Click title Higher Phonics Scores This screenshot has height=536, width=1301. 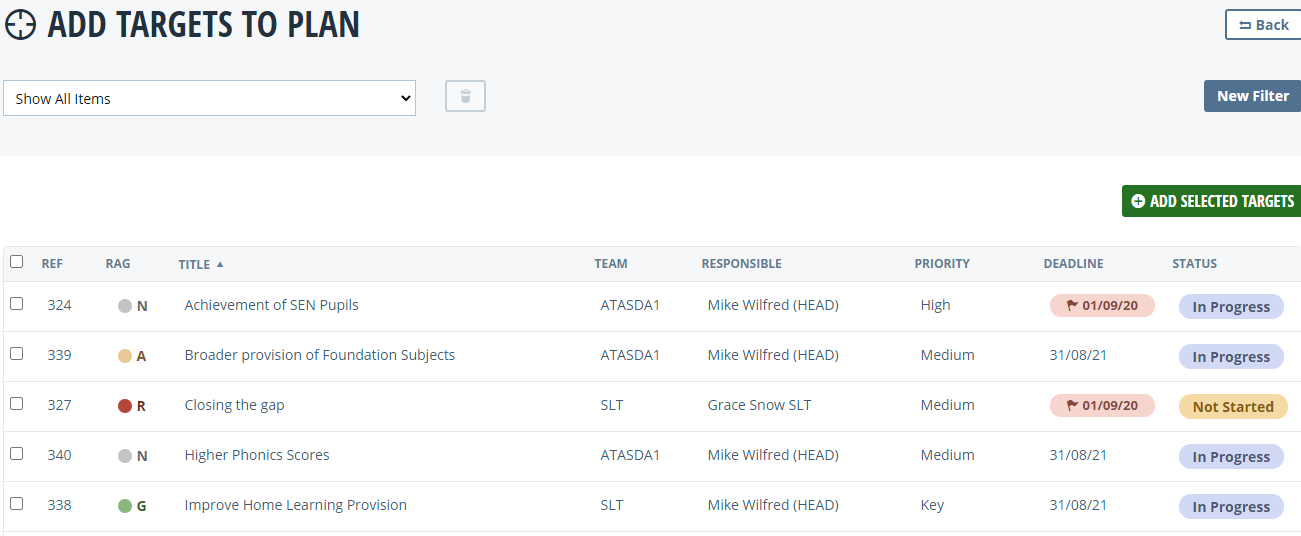click(256, 455)
